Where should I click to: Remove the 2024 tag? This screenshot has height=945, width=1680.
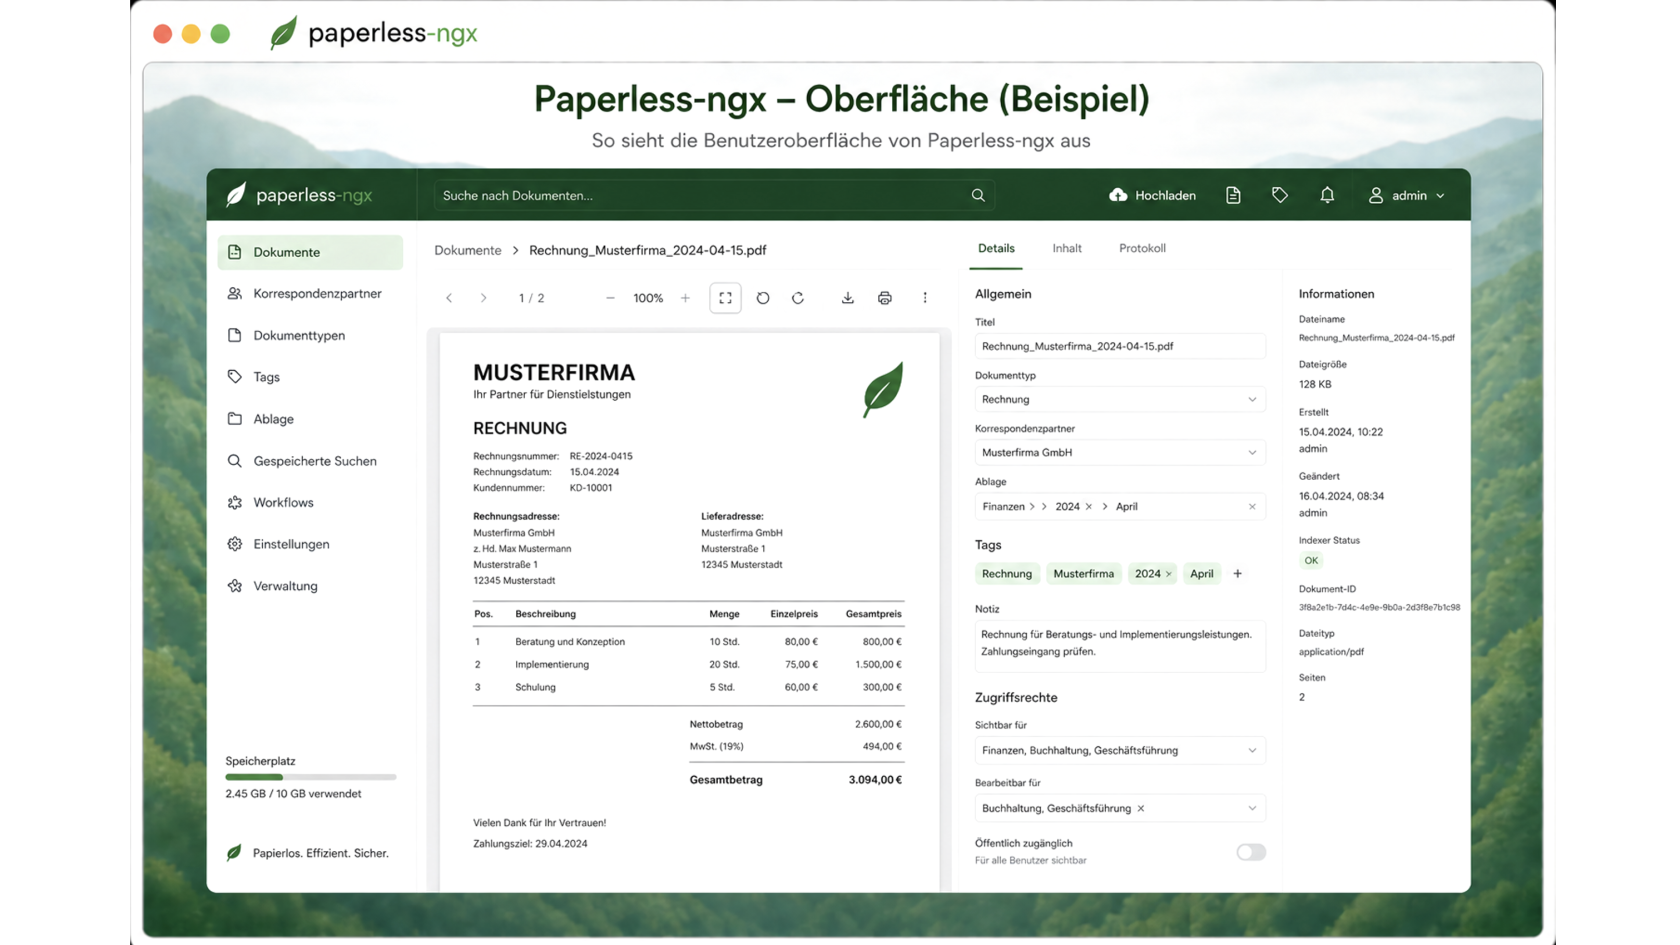pyautogui.click(x=1168, y=574)
